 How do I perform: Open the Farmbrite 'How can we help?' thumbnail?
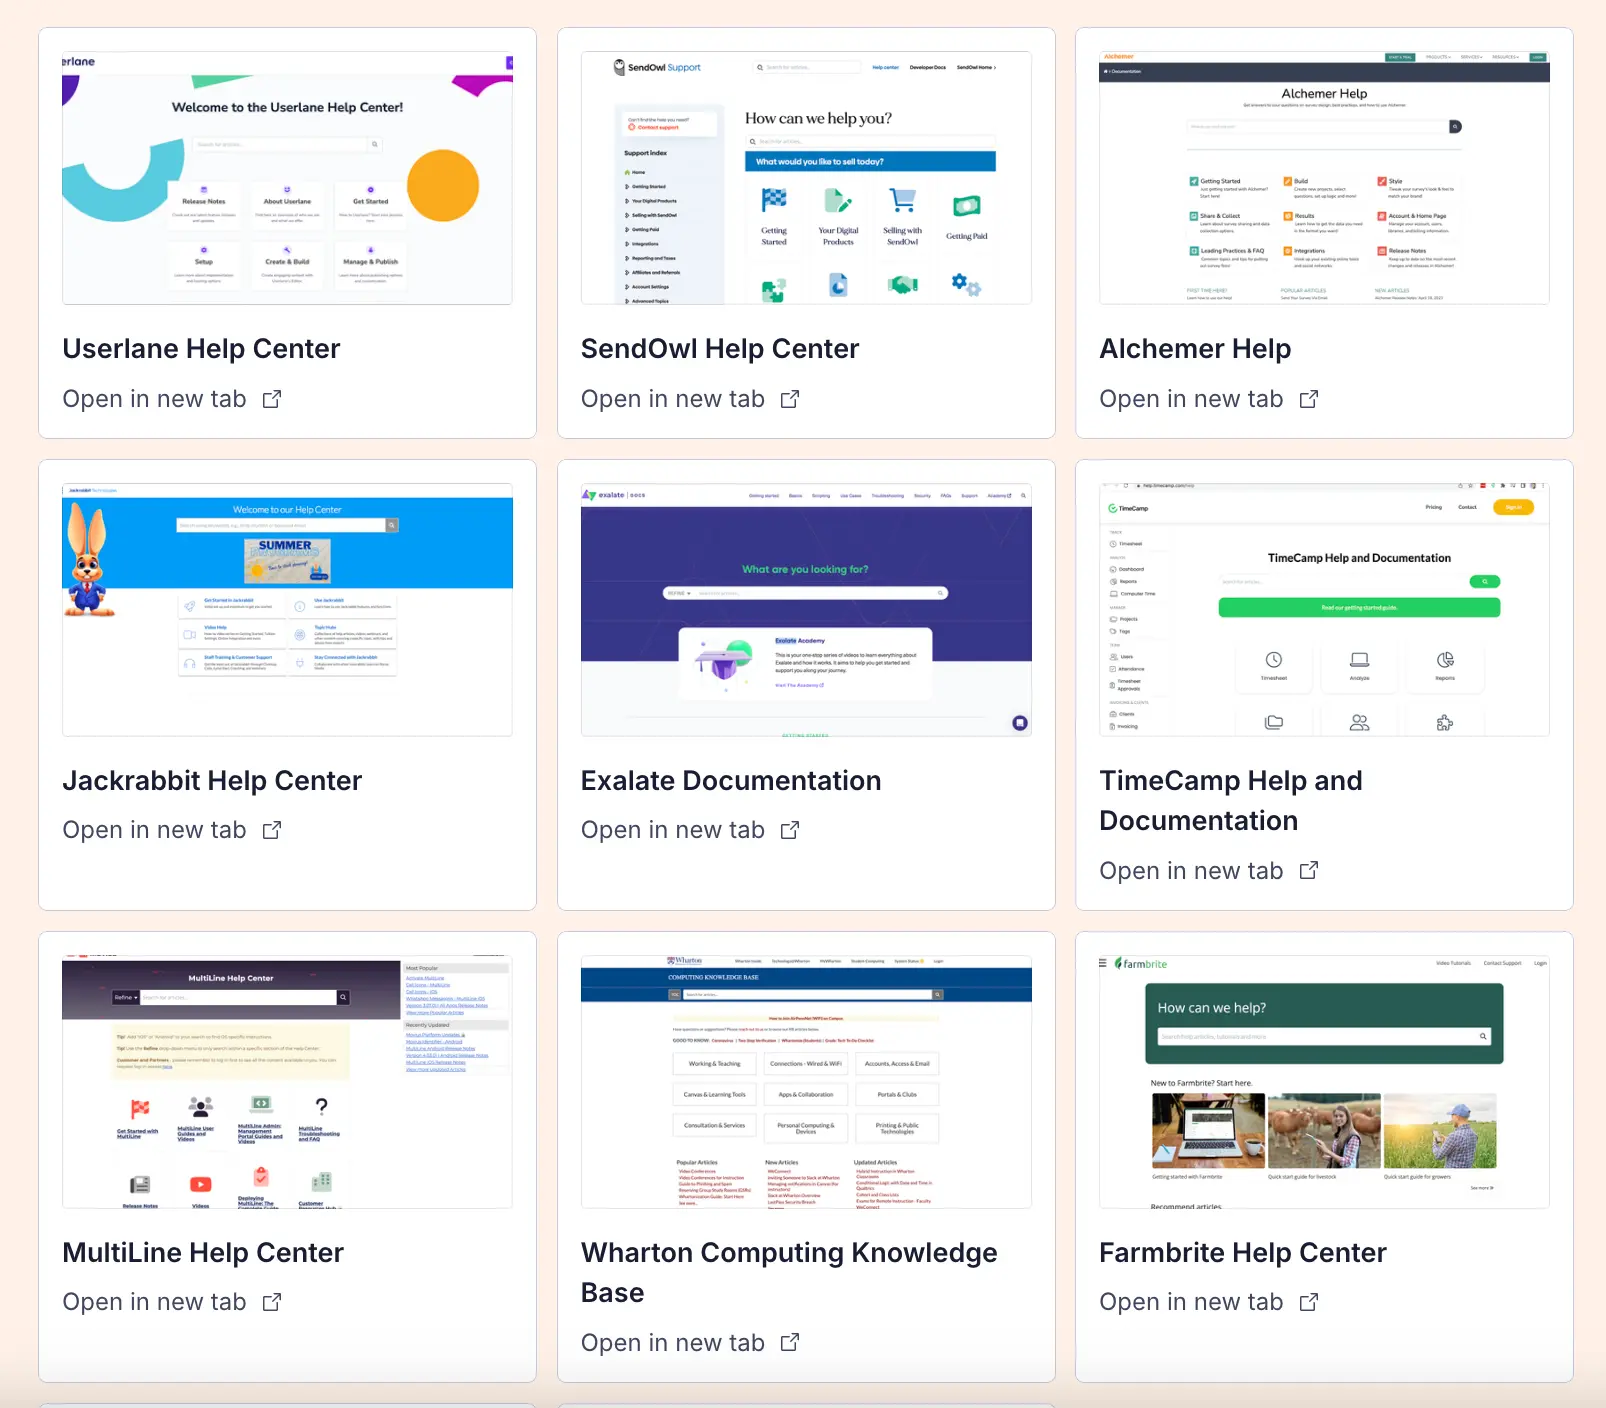[1324, 1082]
